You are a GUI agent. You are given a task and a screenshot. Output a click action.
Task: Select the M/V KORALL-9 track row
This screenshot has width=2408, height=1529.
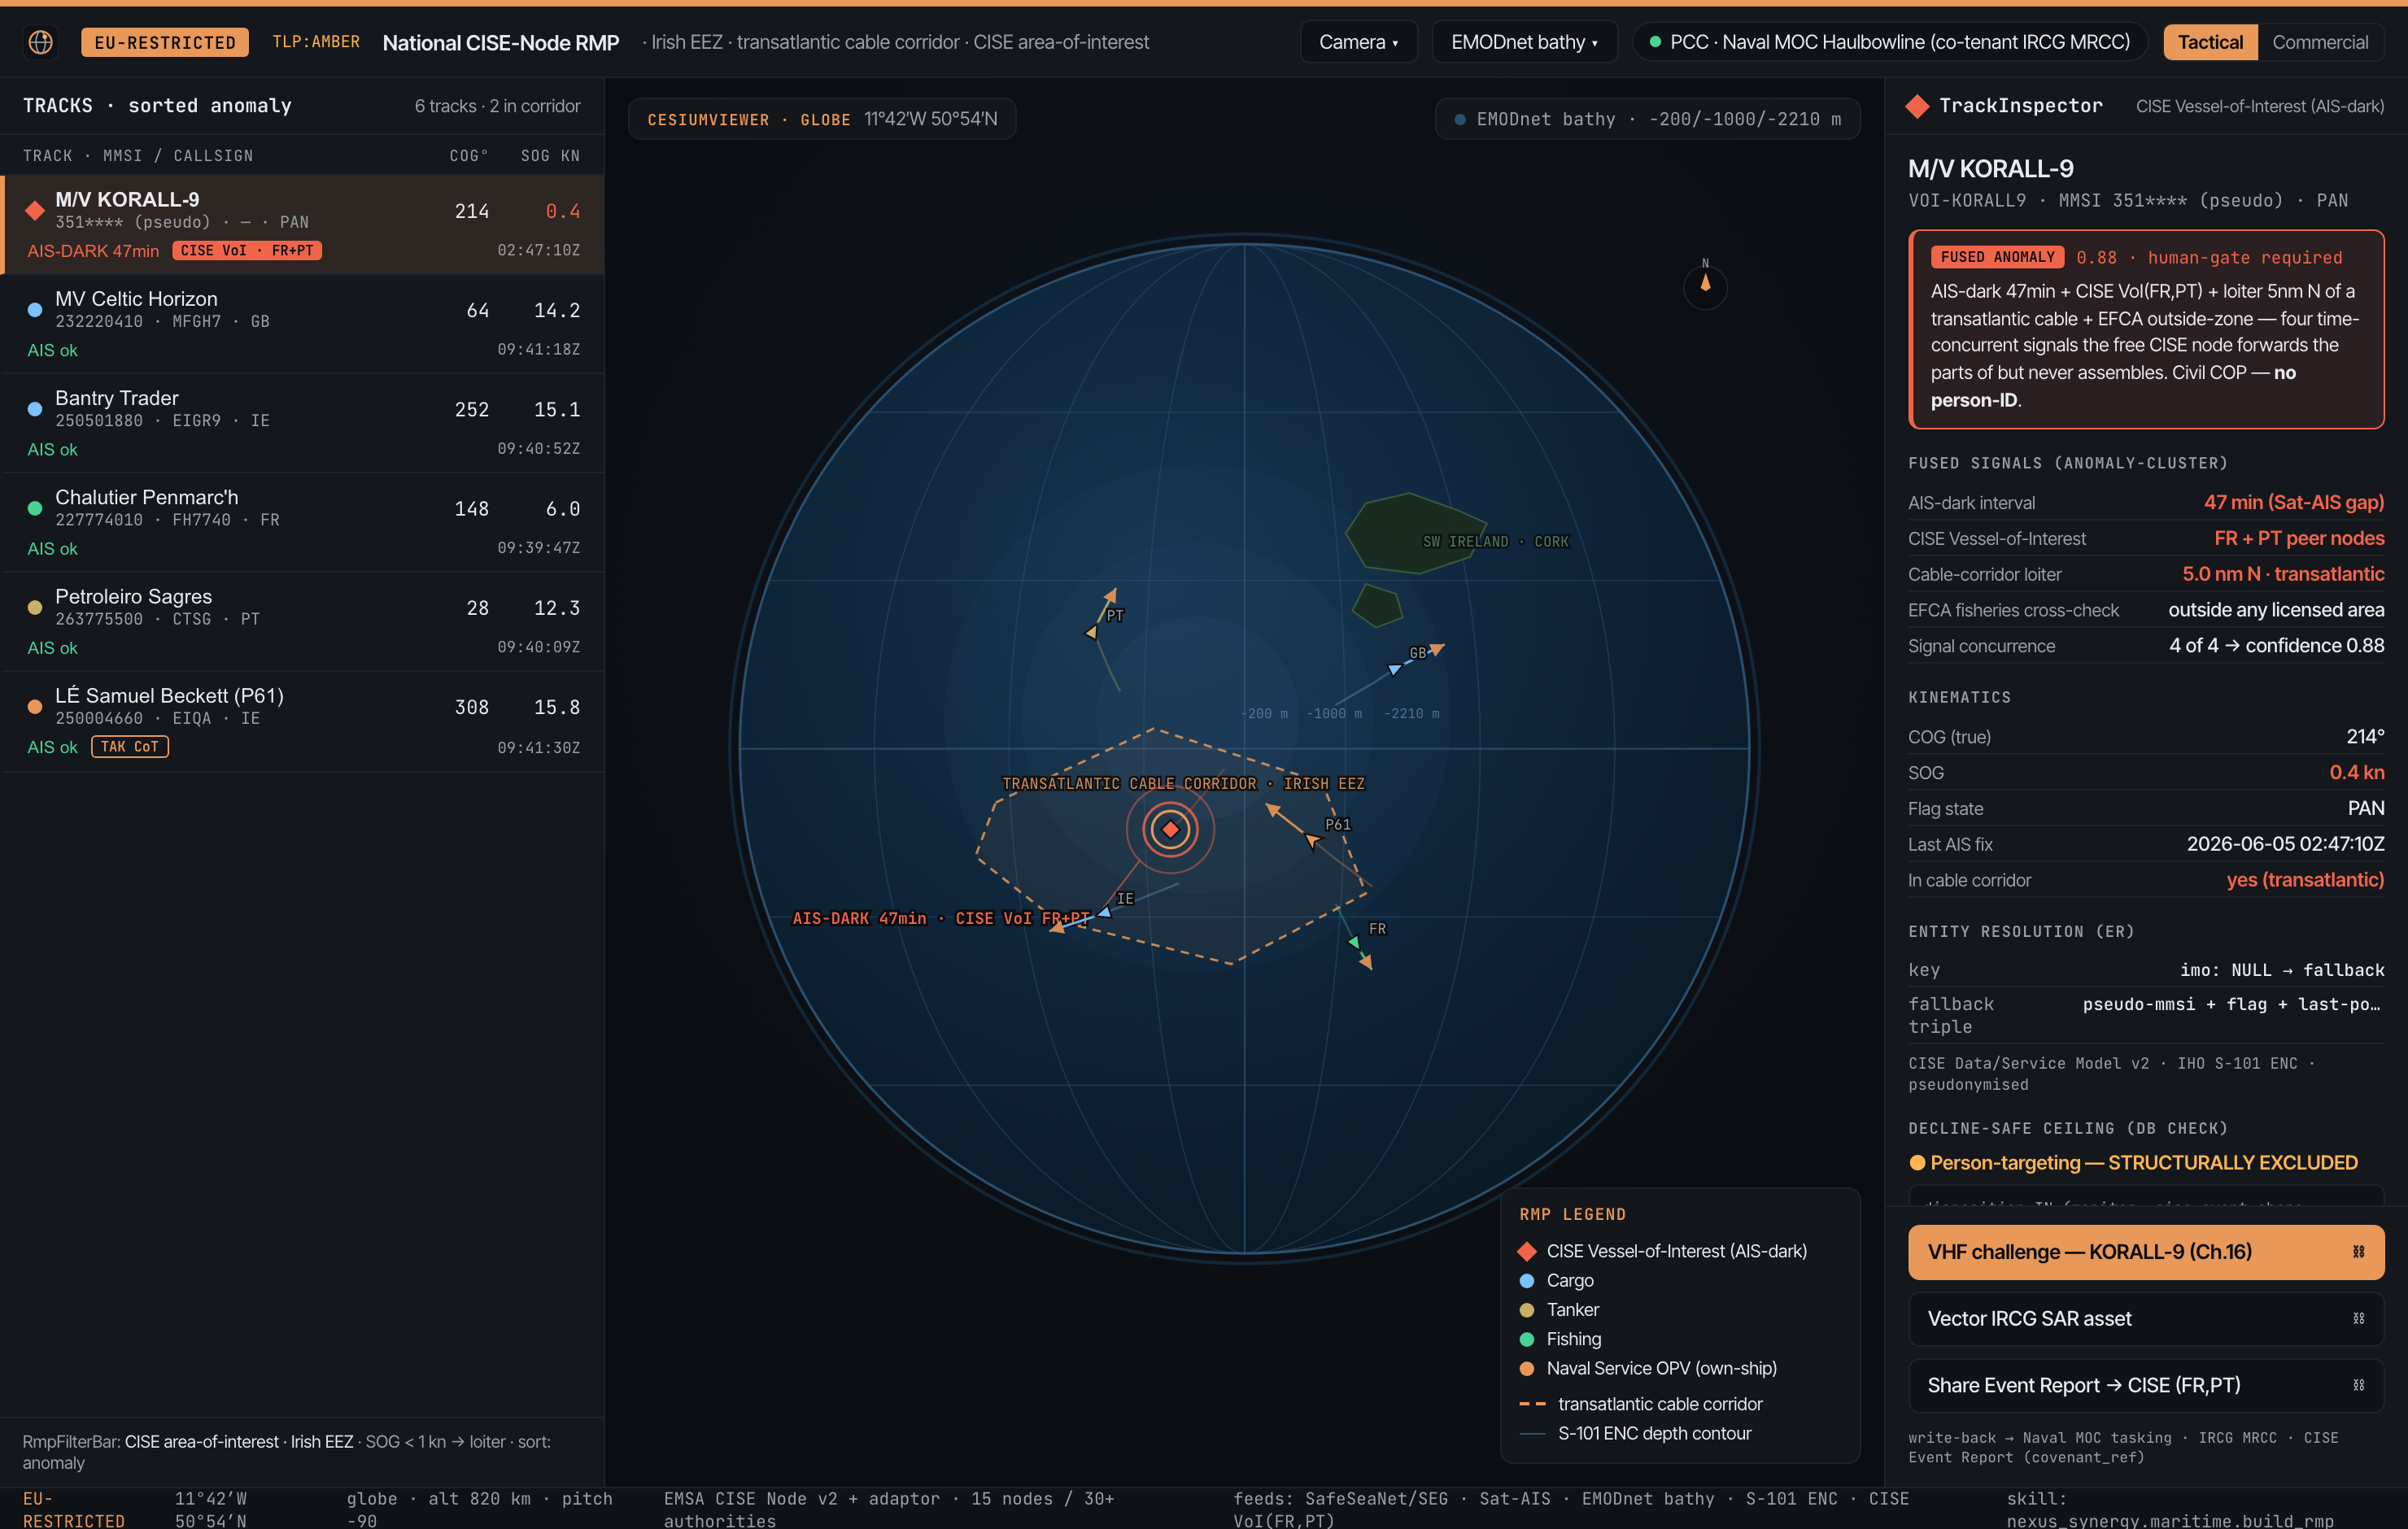pos(302,225)
